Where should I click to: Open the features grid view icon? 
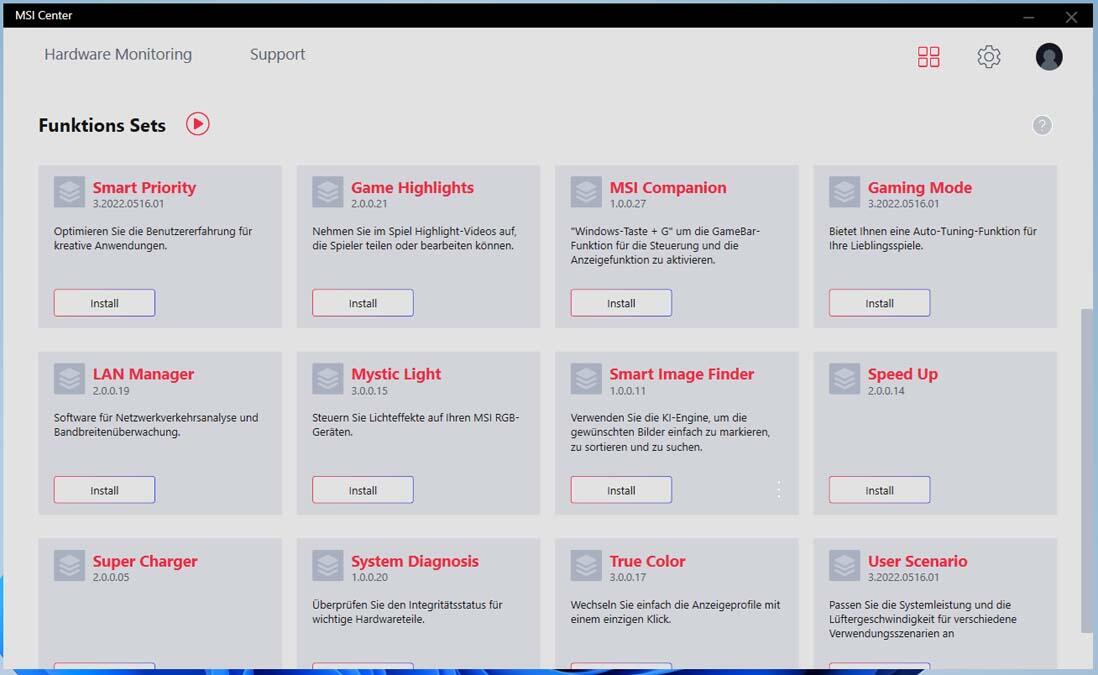click(929, 57)
